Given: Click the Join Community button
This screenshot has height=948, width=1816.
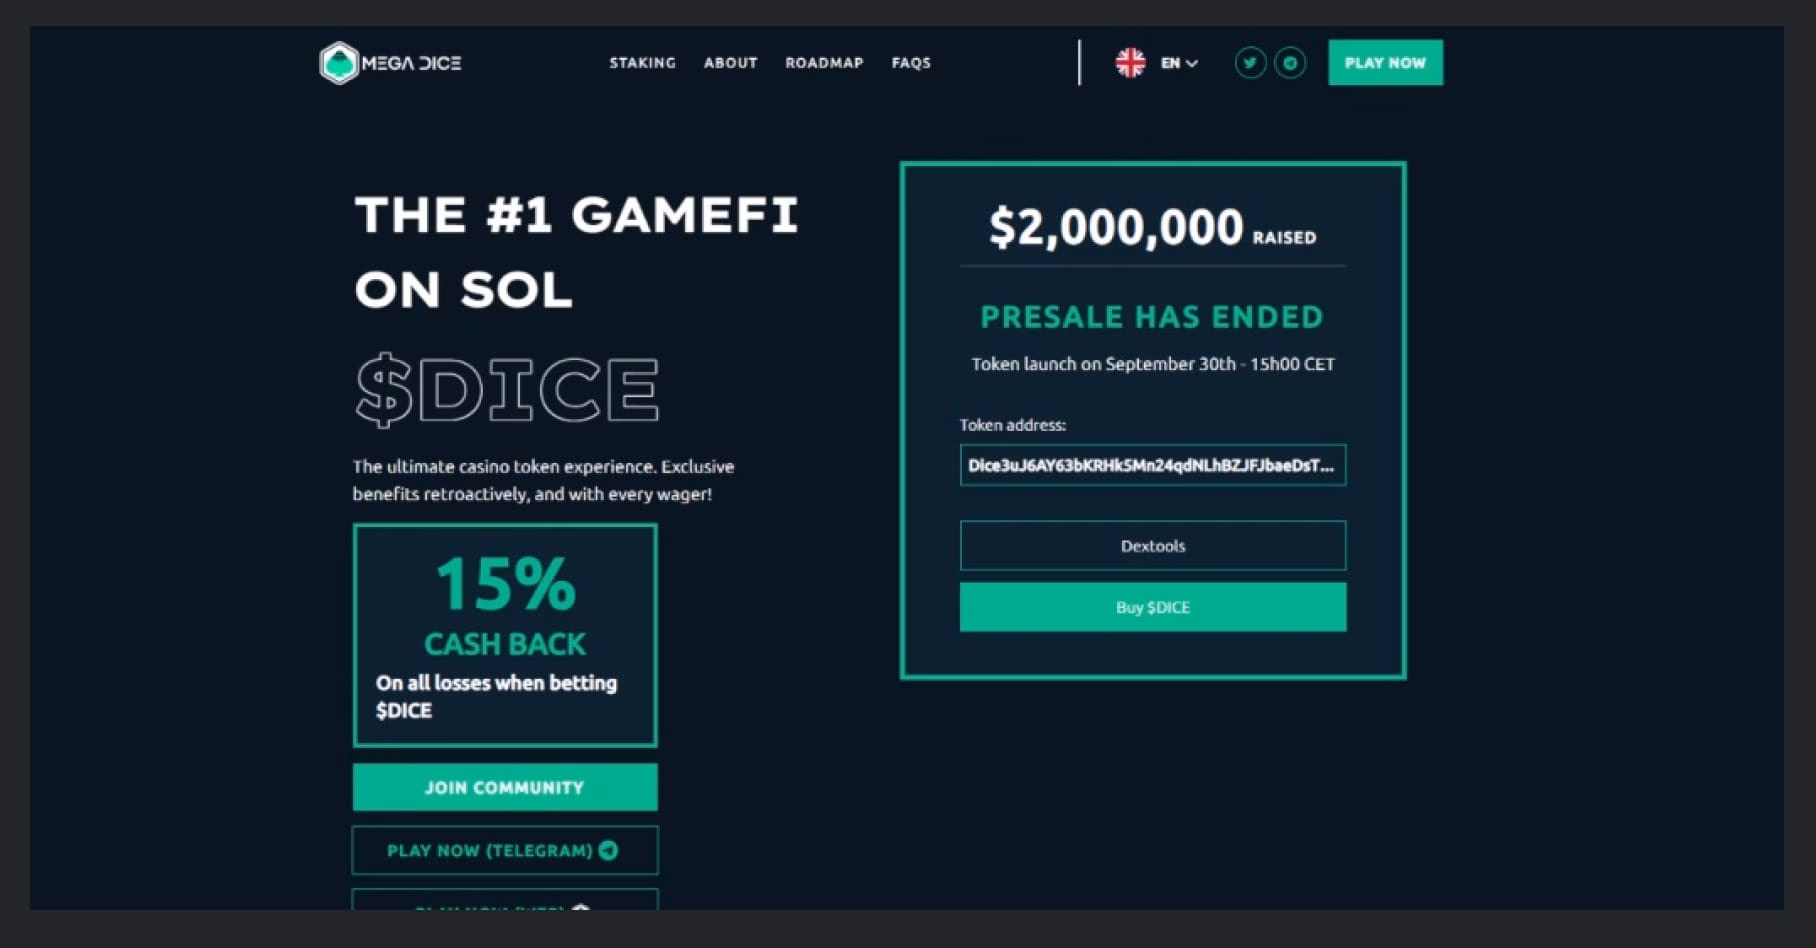Looking at the screenshot, I should click(x=505, y=787).
